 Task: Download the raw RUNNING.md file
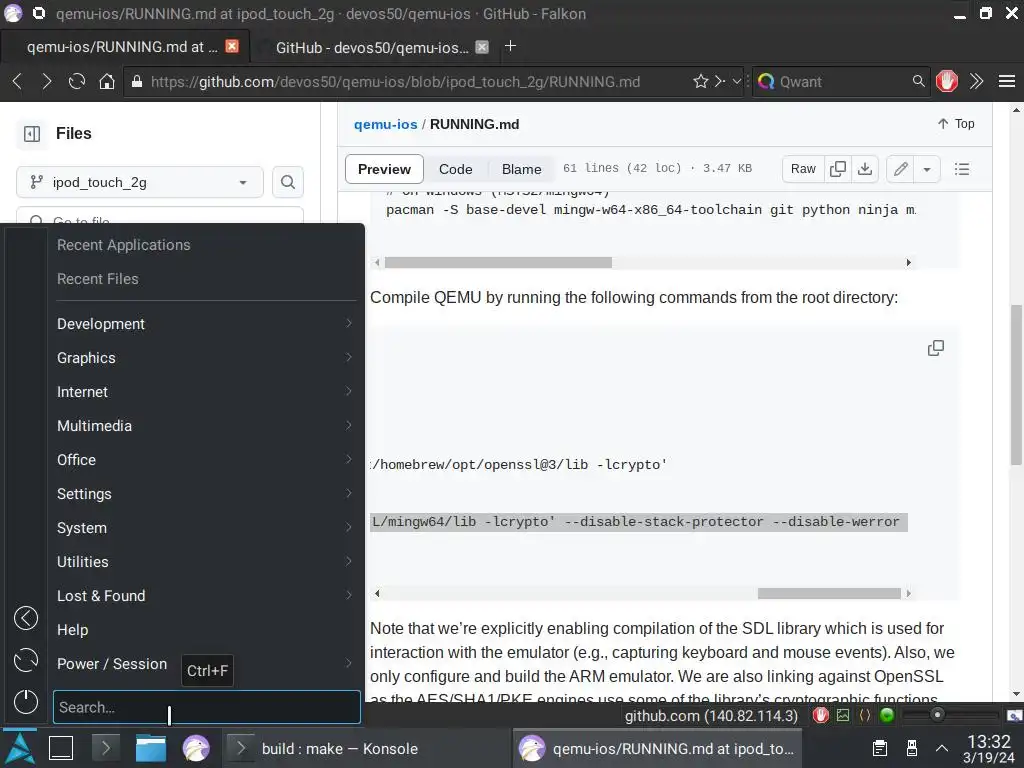(865, 169)
